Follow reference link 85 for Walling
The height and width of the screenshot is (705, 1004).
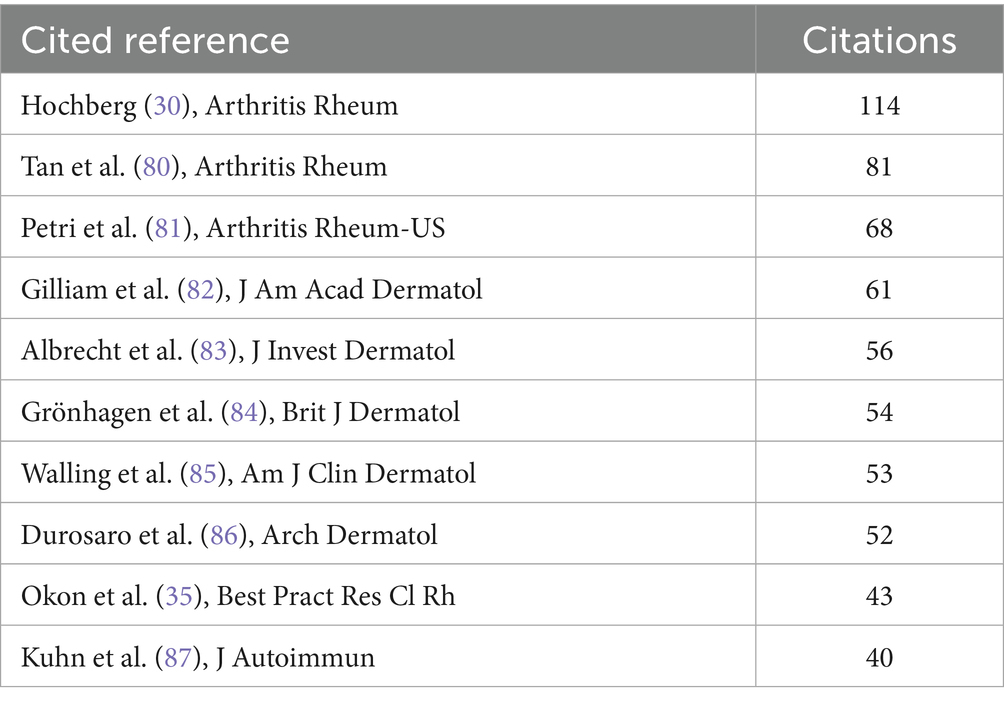click(x=203, y=473)
